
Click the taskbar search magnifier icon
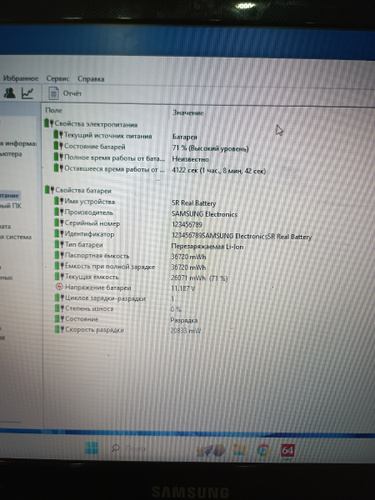115,448
